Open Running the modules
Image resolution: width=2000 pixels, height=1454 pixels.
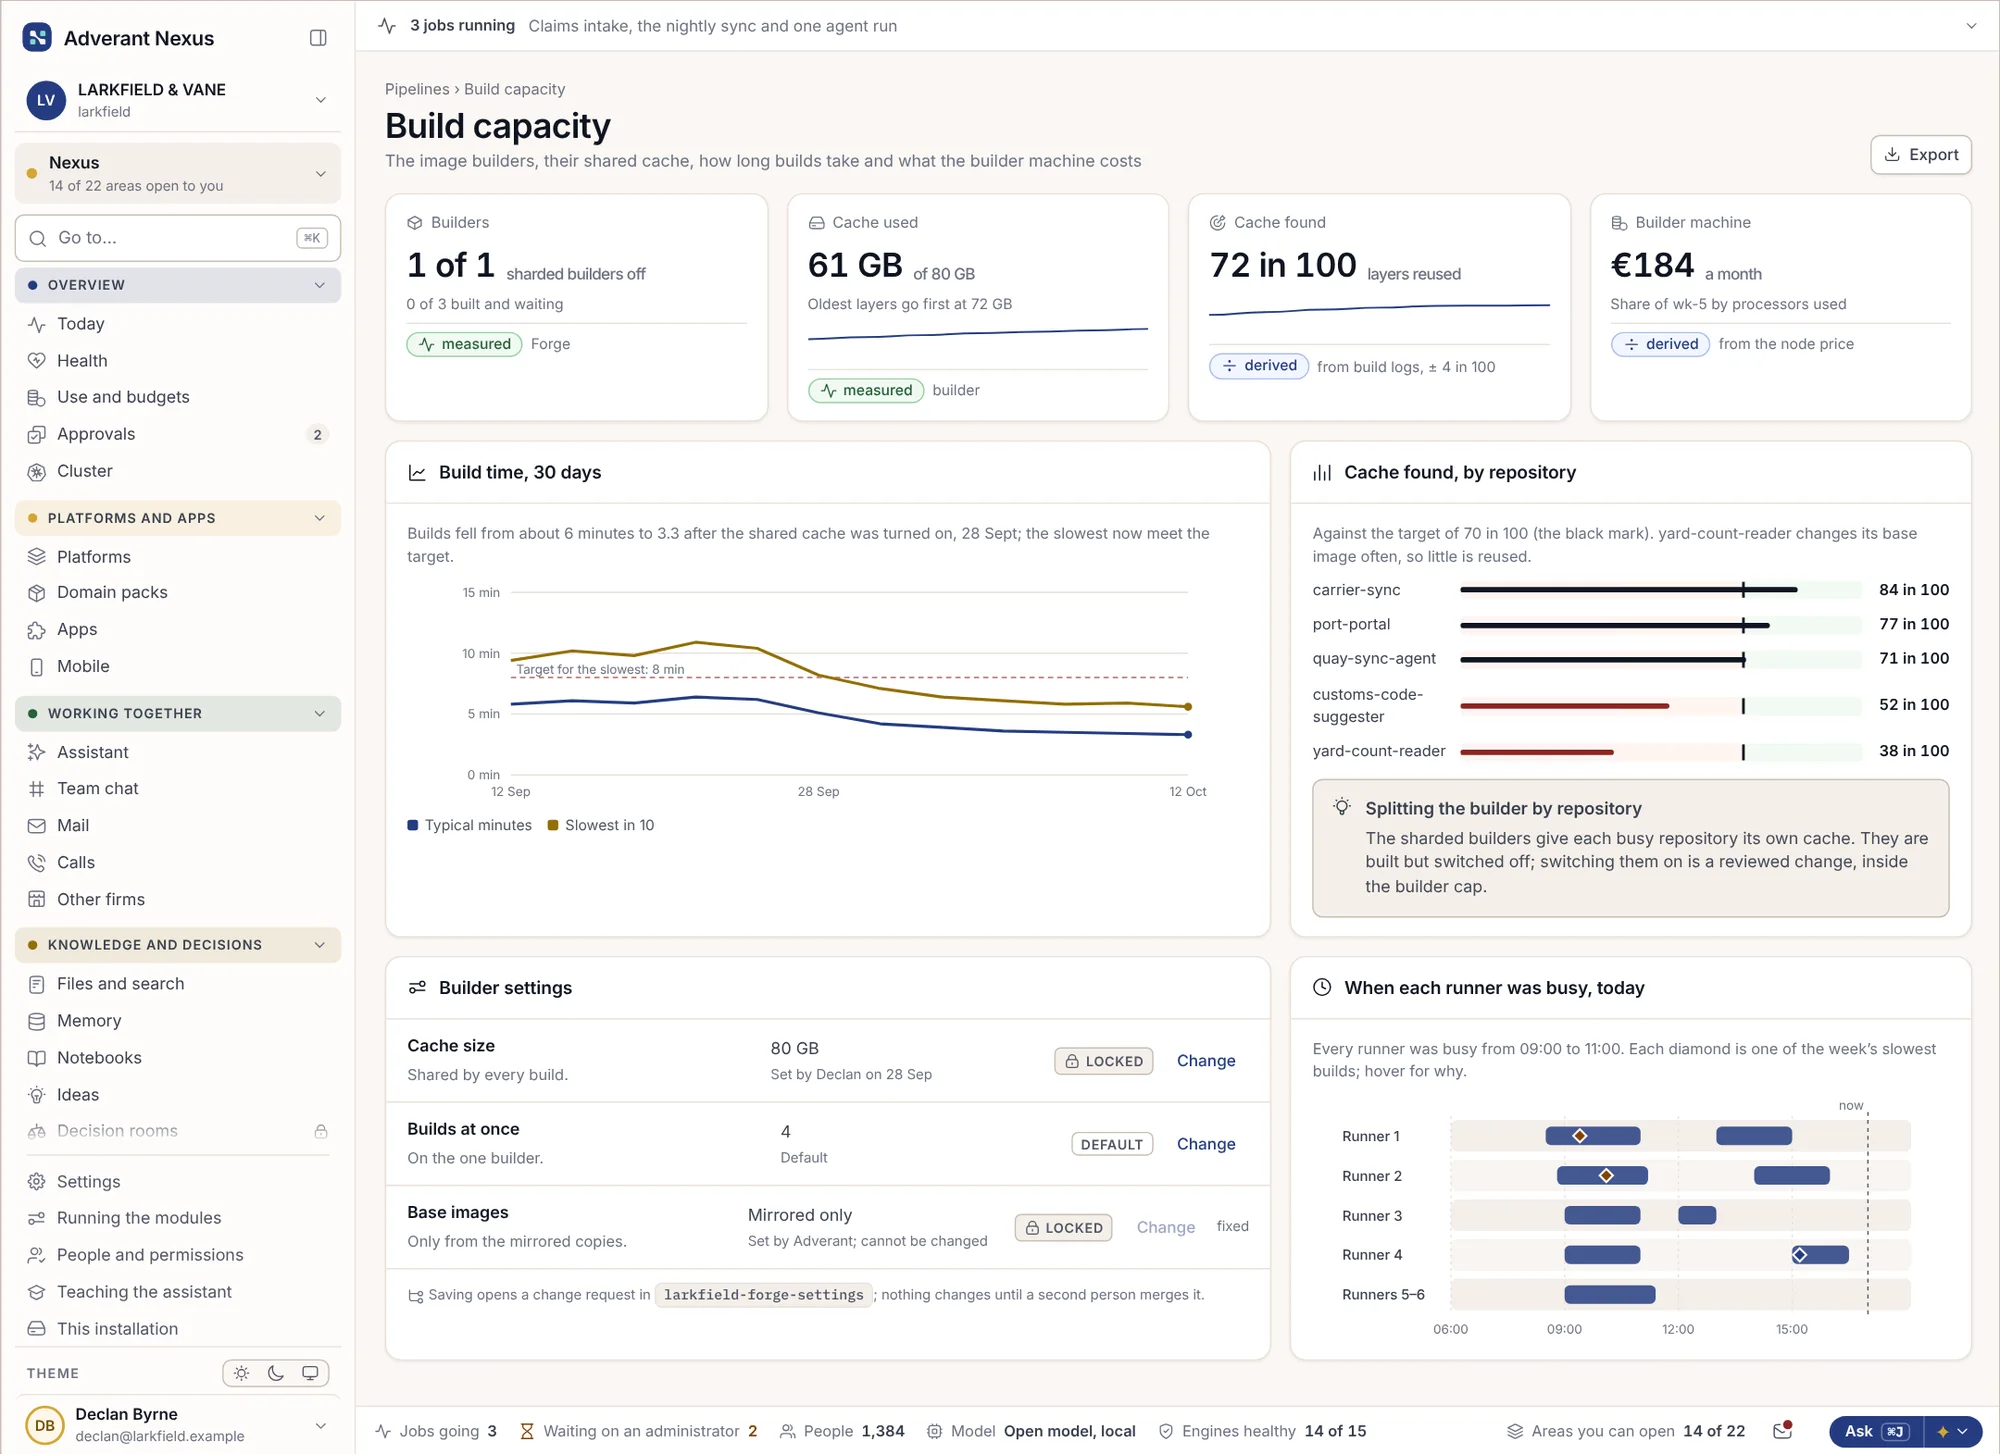(x=178, y=1218)
